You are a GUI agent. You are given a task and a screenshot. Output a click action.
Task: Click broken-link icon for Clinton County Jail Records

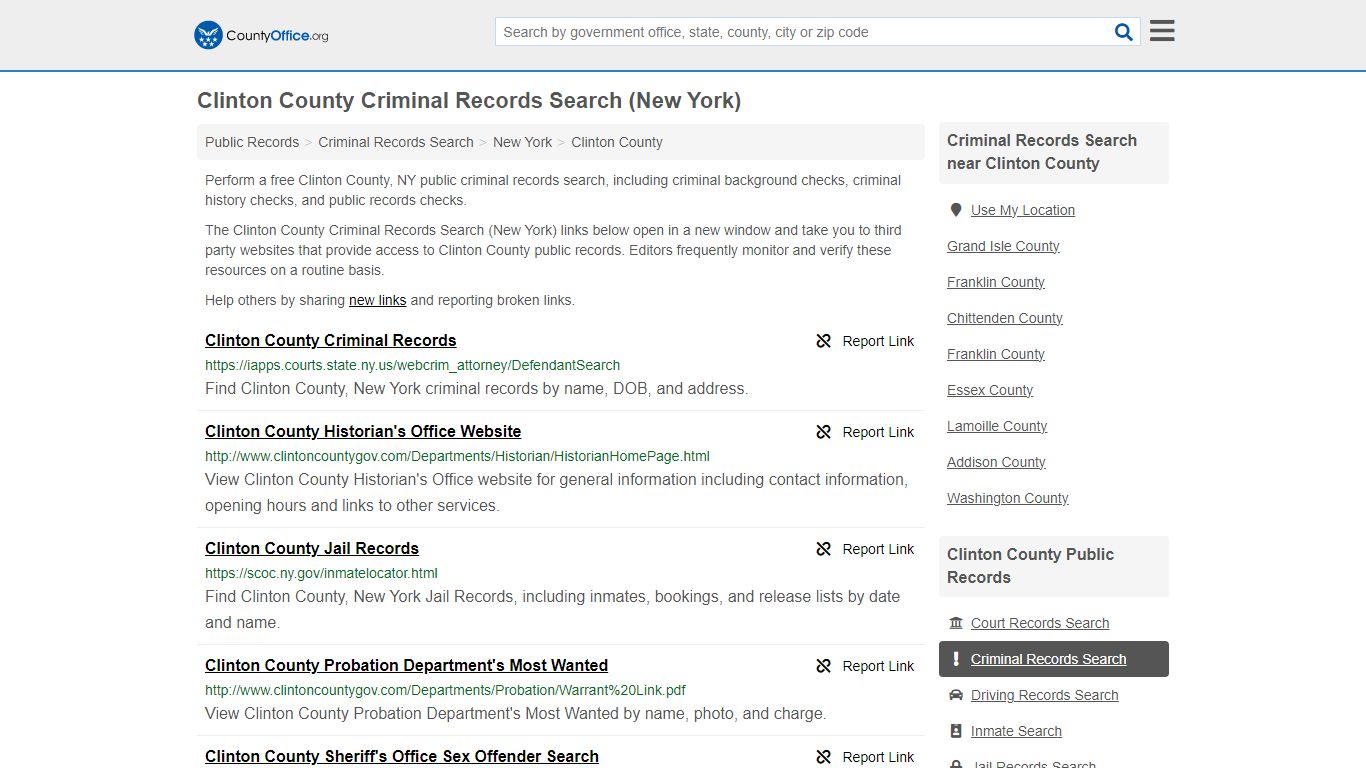[824, 549]
